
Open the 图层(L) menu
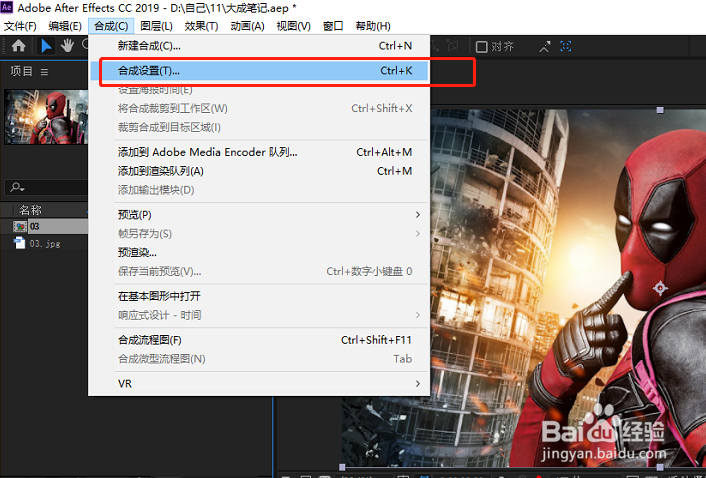click(x=156, y=26)
